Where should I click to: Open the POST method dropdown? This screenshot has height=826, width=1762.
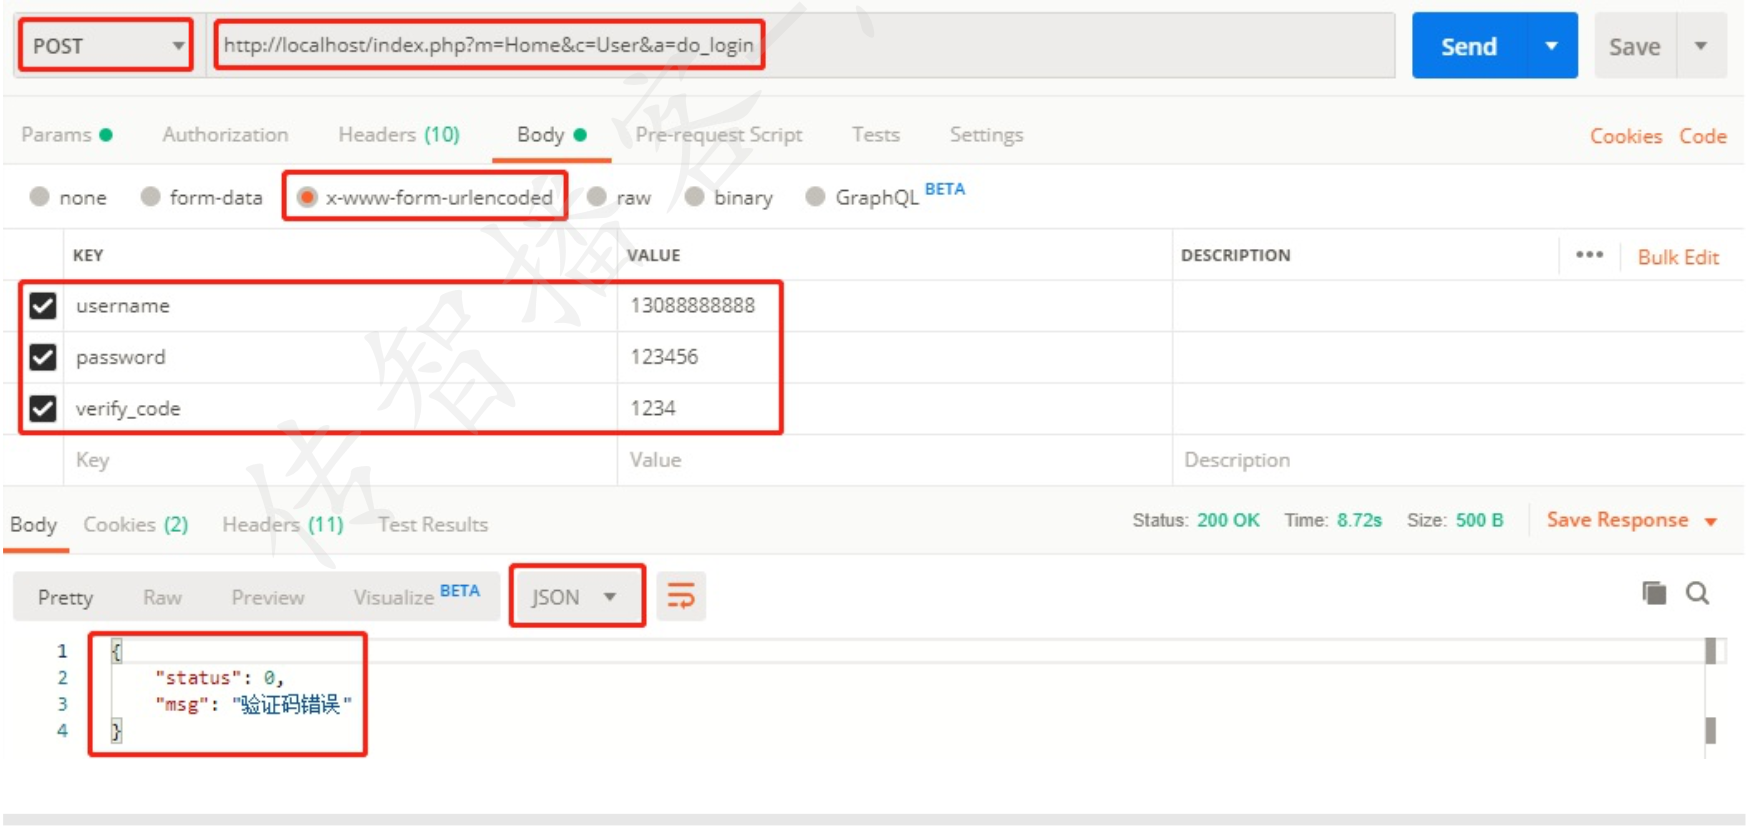105,45
